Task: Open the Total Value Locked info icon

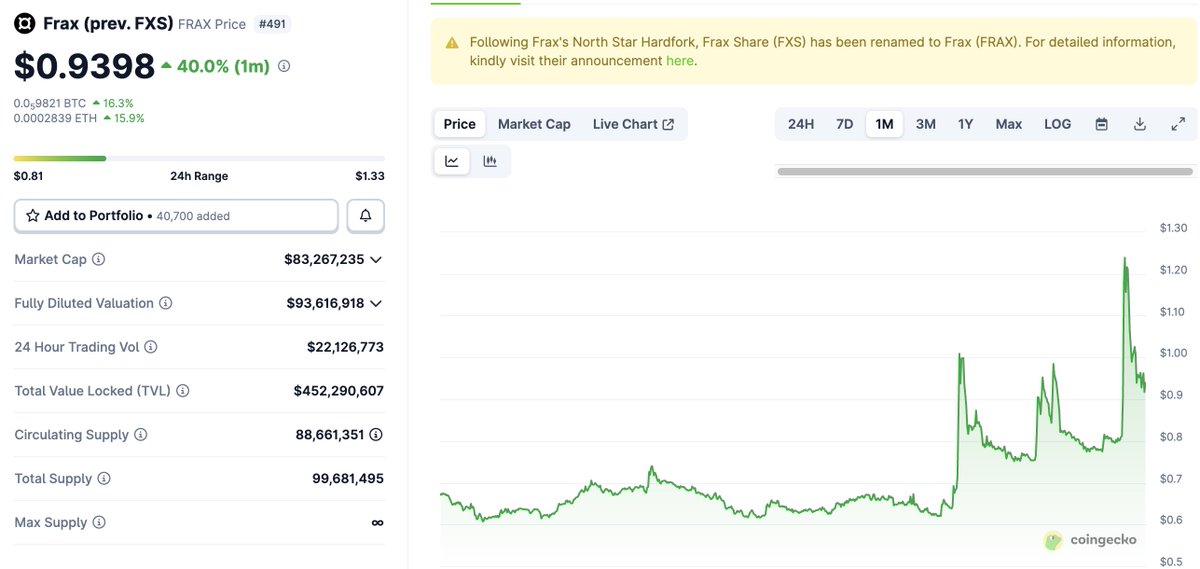Action: [183, 391]
